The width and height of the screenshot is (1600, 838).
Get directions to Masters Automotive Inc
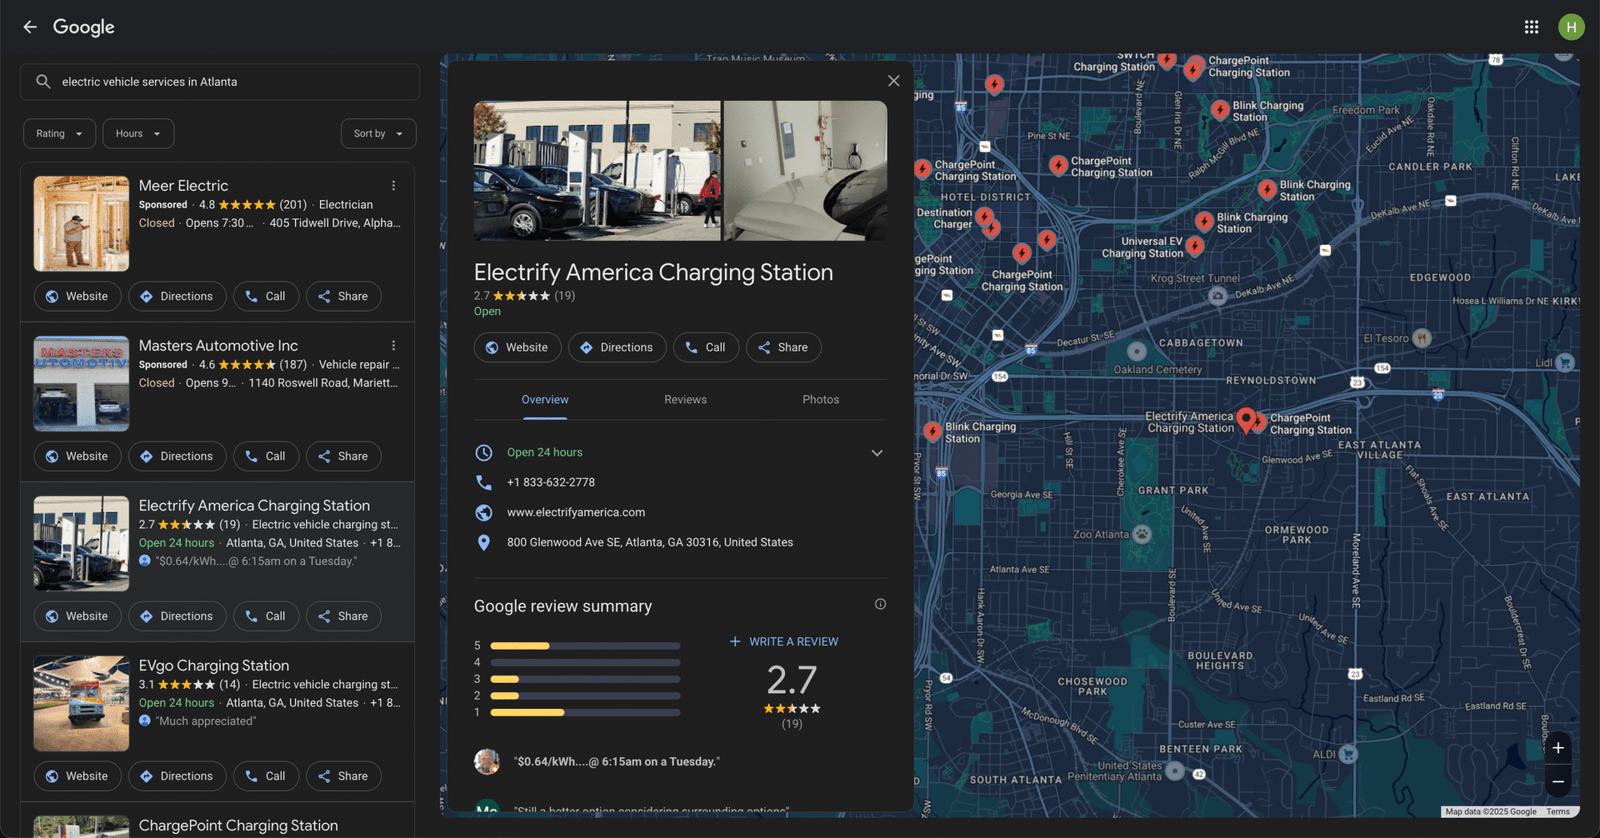[177, 457]
